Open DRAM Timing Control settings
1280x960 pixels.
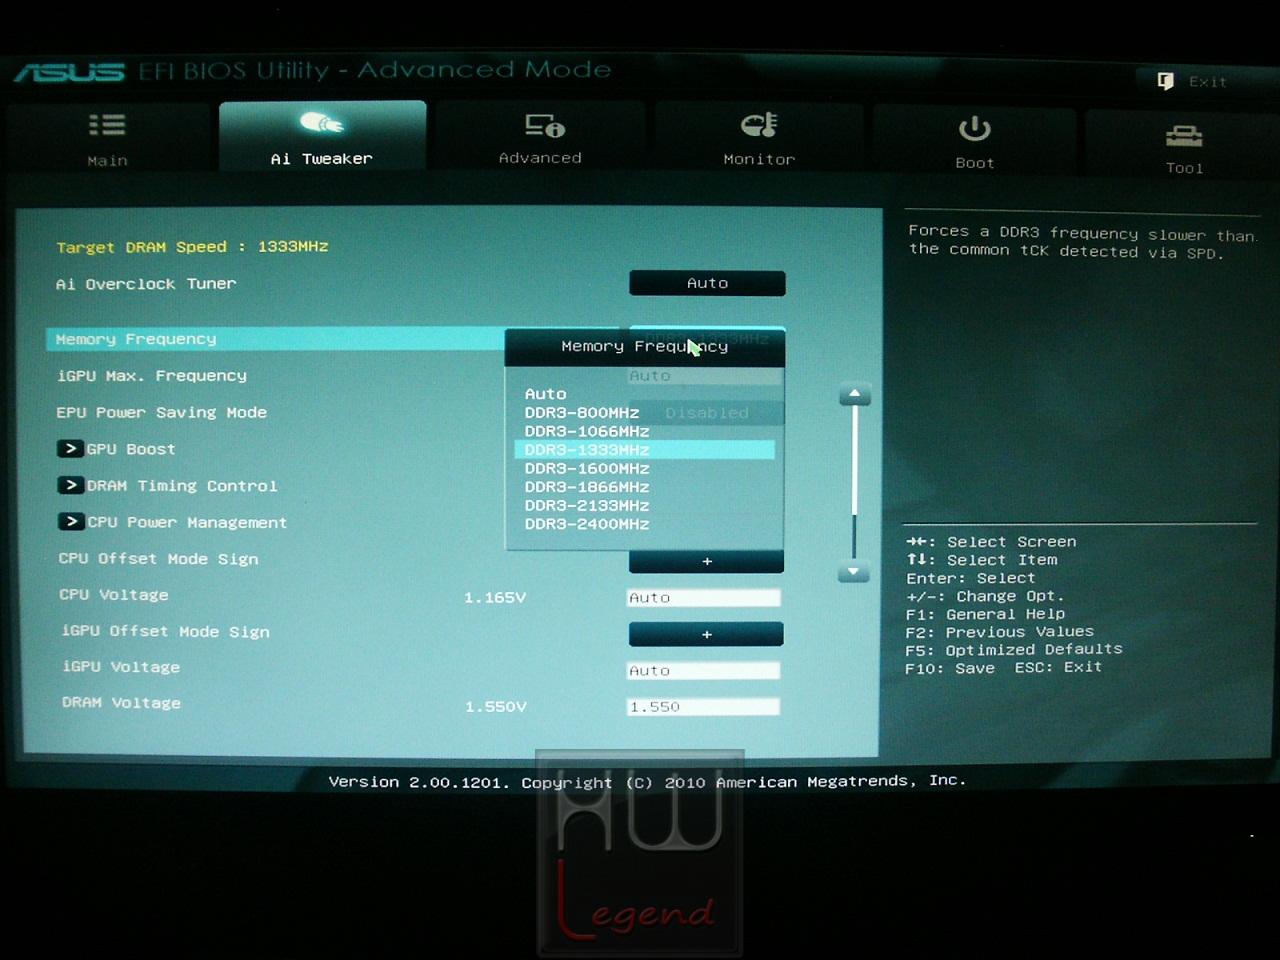click(182, 486)
